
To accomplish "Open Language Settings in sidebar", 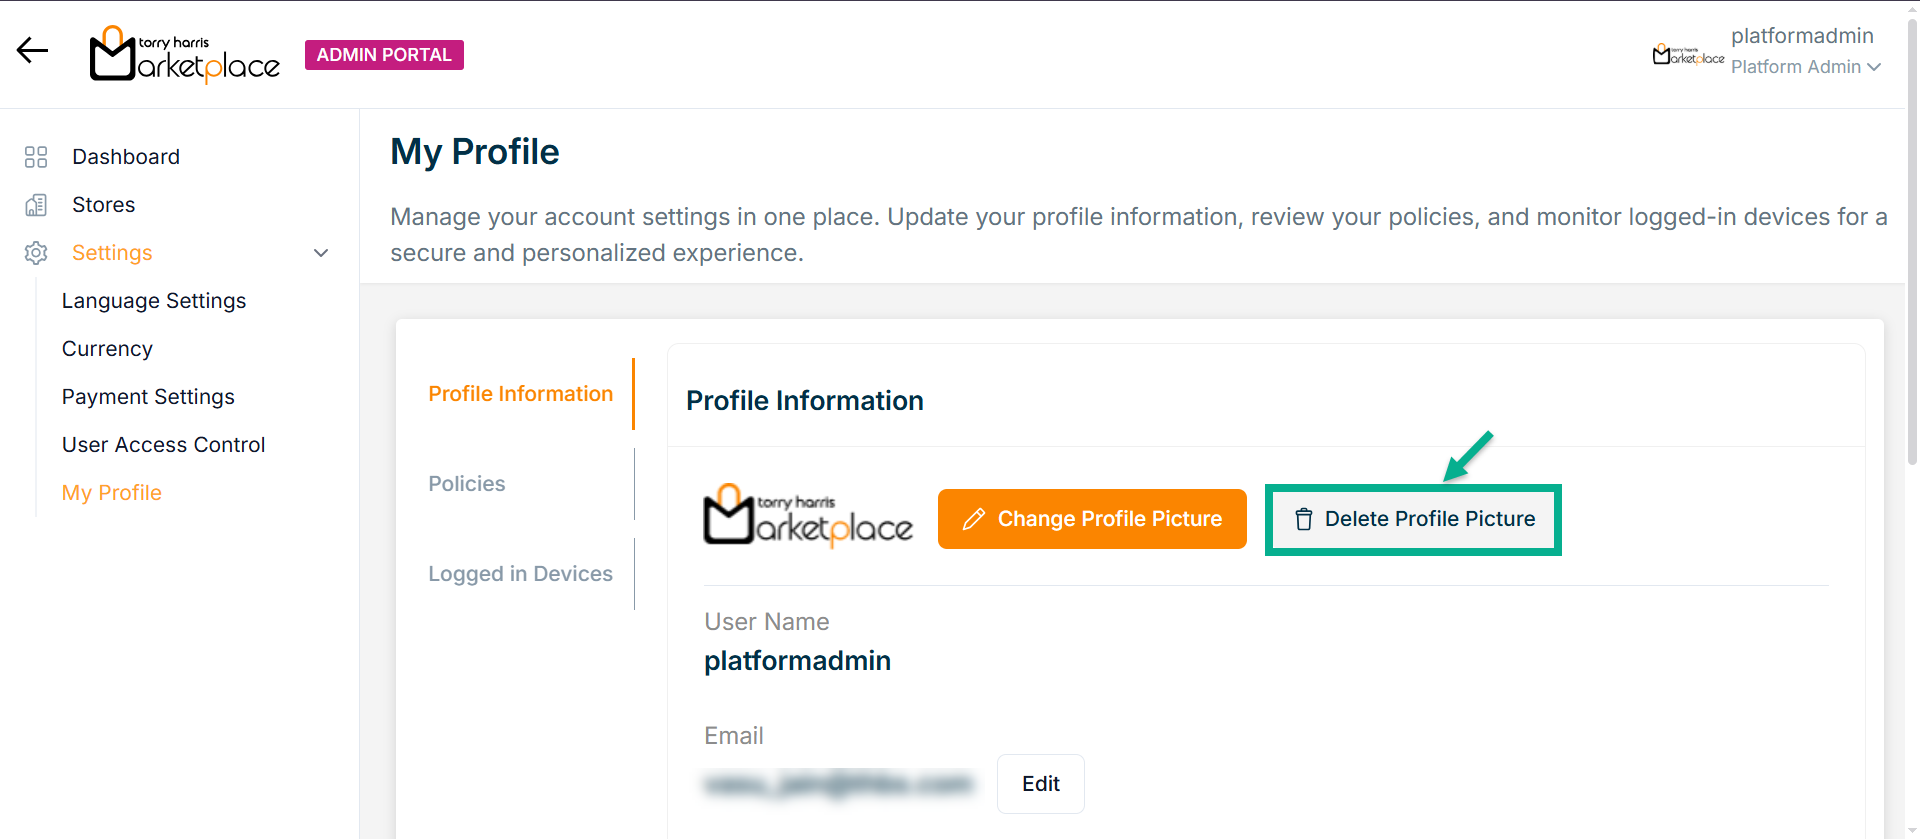I will [154, 301].
